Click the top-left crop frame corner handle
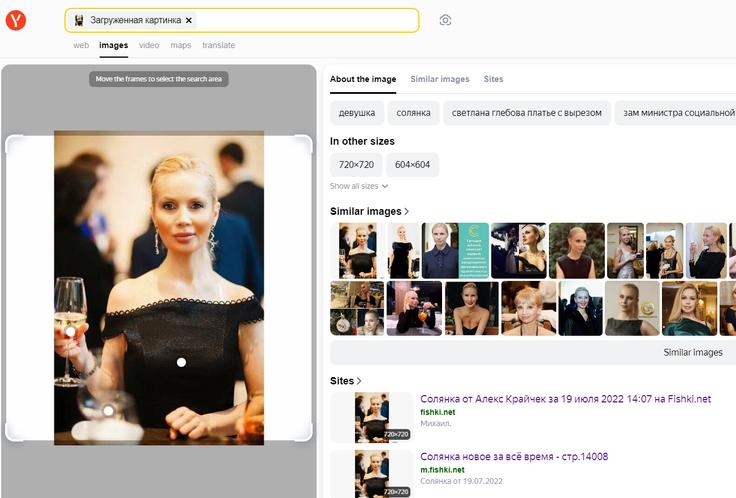 click(12, 142)
